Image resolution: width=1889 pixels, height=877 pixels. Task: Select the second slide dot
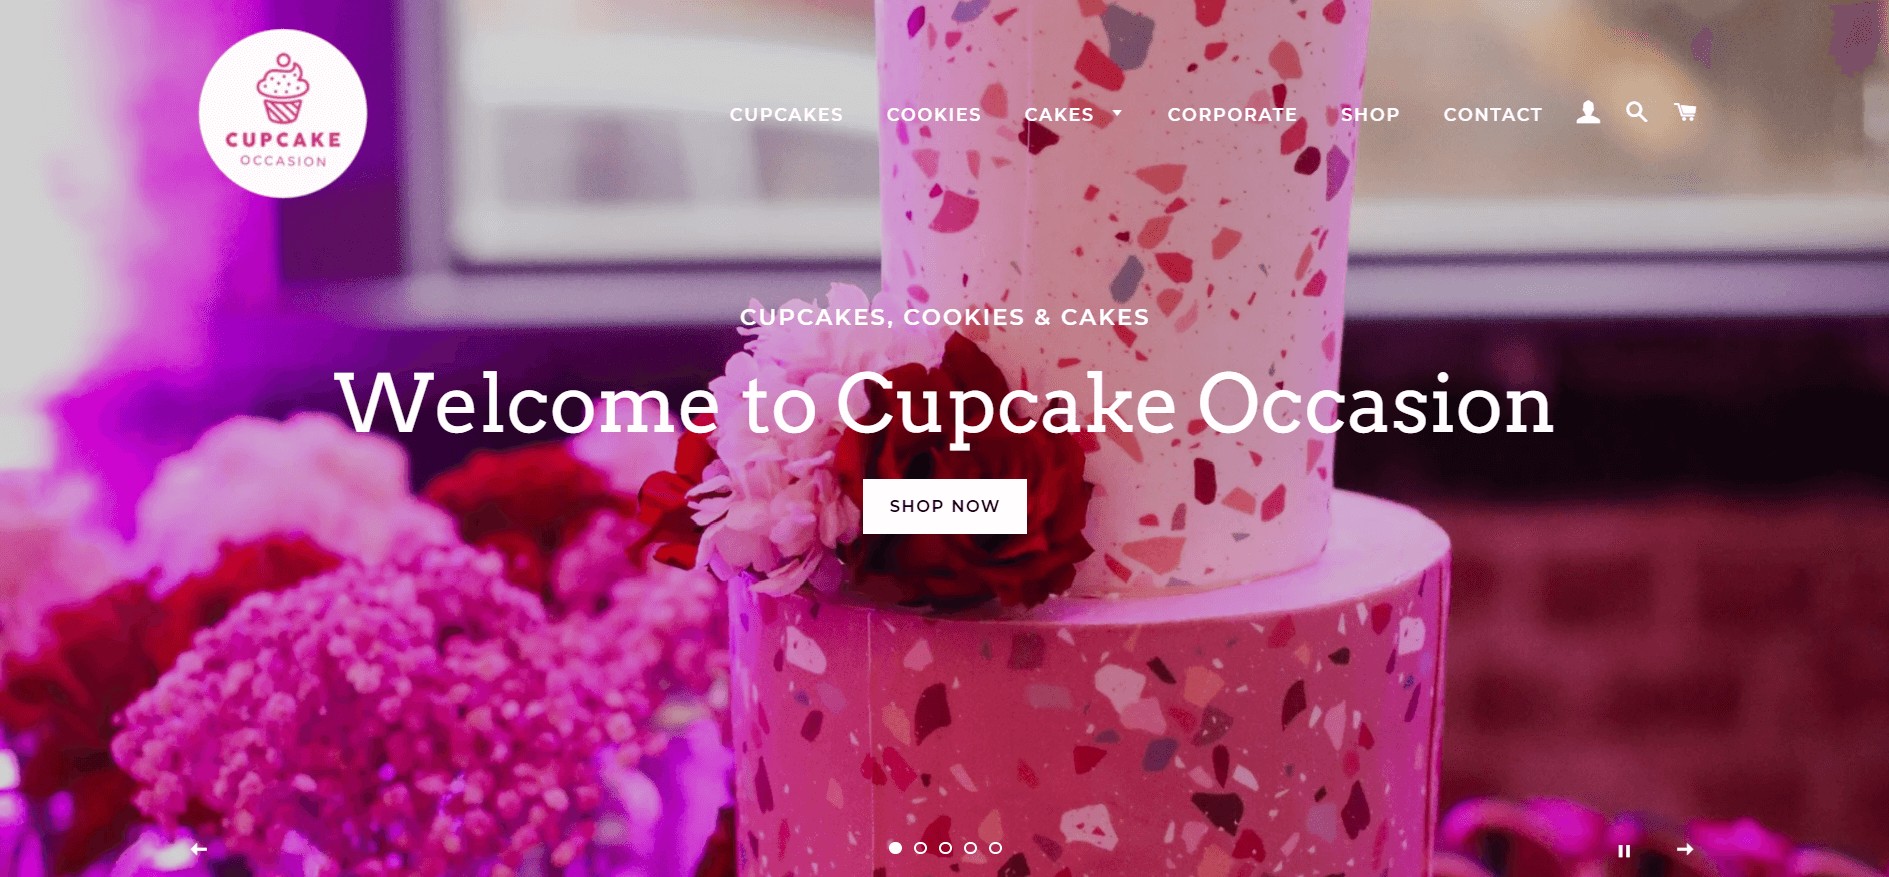[x=920, y=848]
